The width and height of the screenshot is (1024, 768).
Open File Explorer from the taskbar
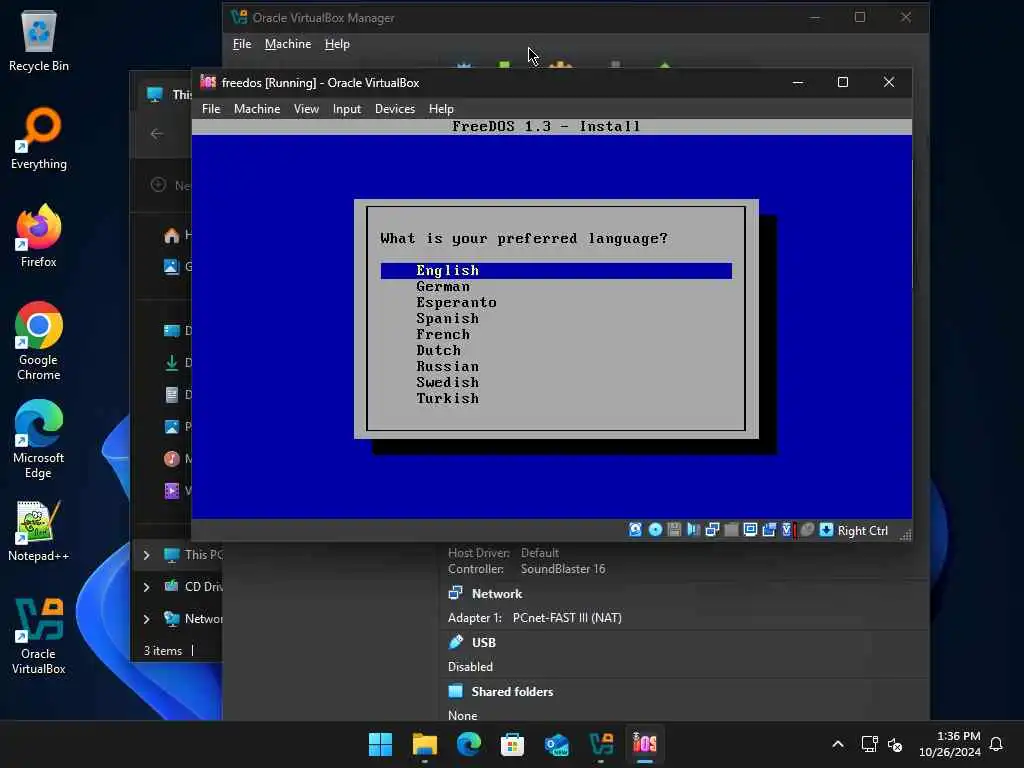click(424, 744)
